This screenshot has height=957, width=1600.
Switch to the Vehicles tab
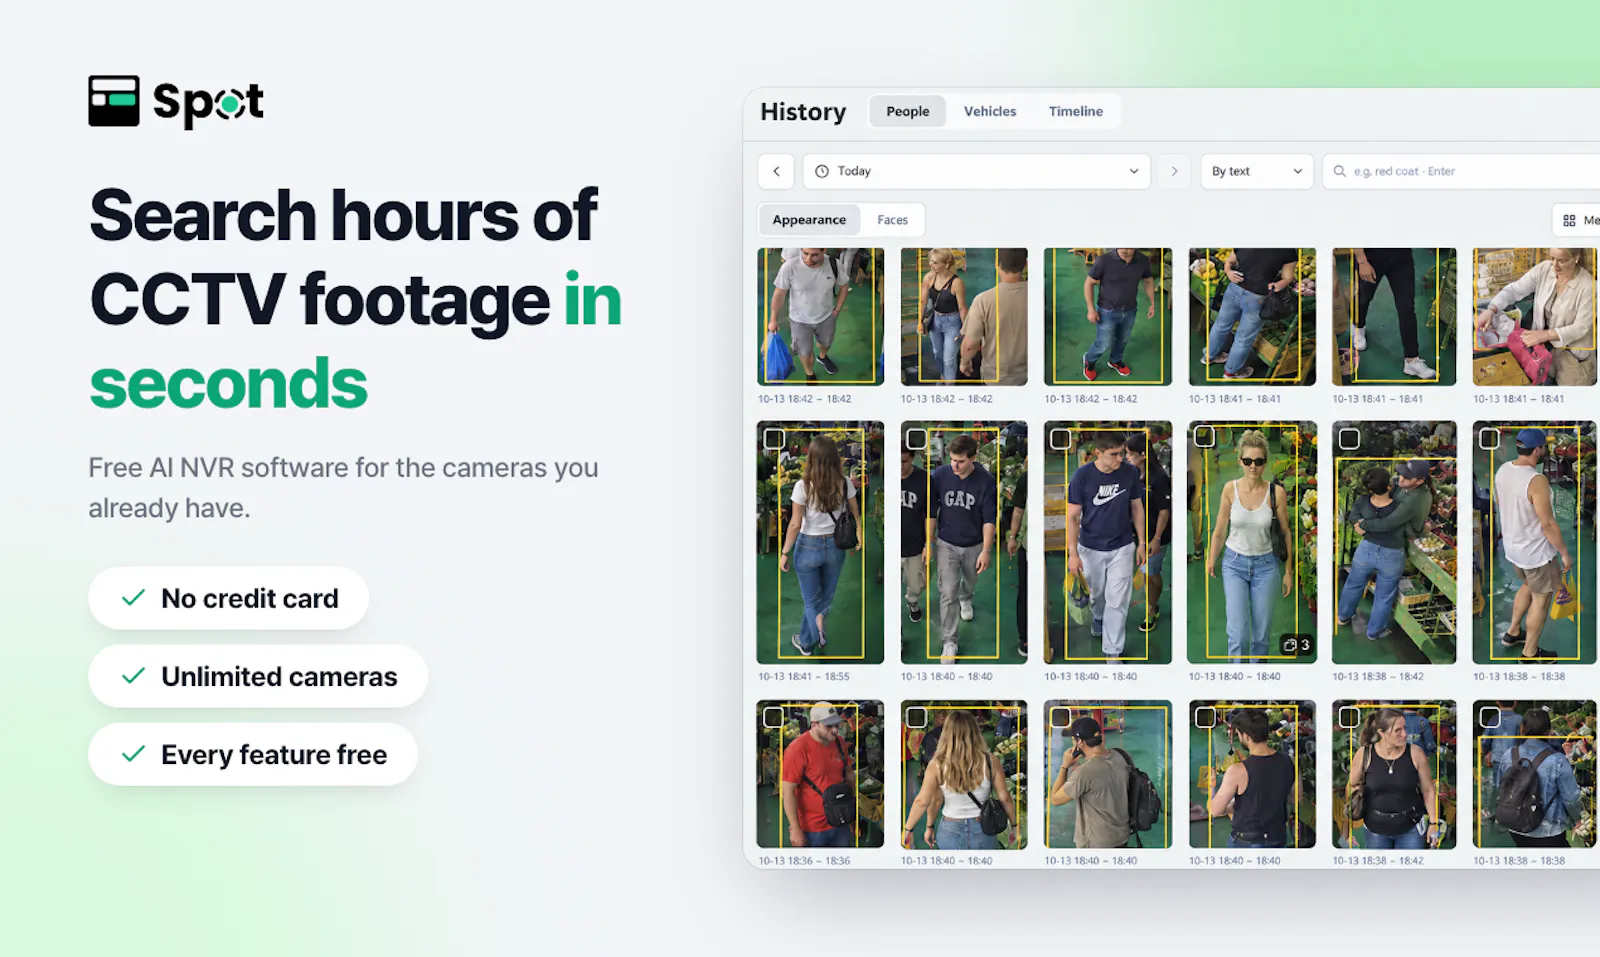[990, 111]
